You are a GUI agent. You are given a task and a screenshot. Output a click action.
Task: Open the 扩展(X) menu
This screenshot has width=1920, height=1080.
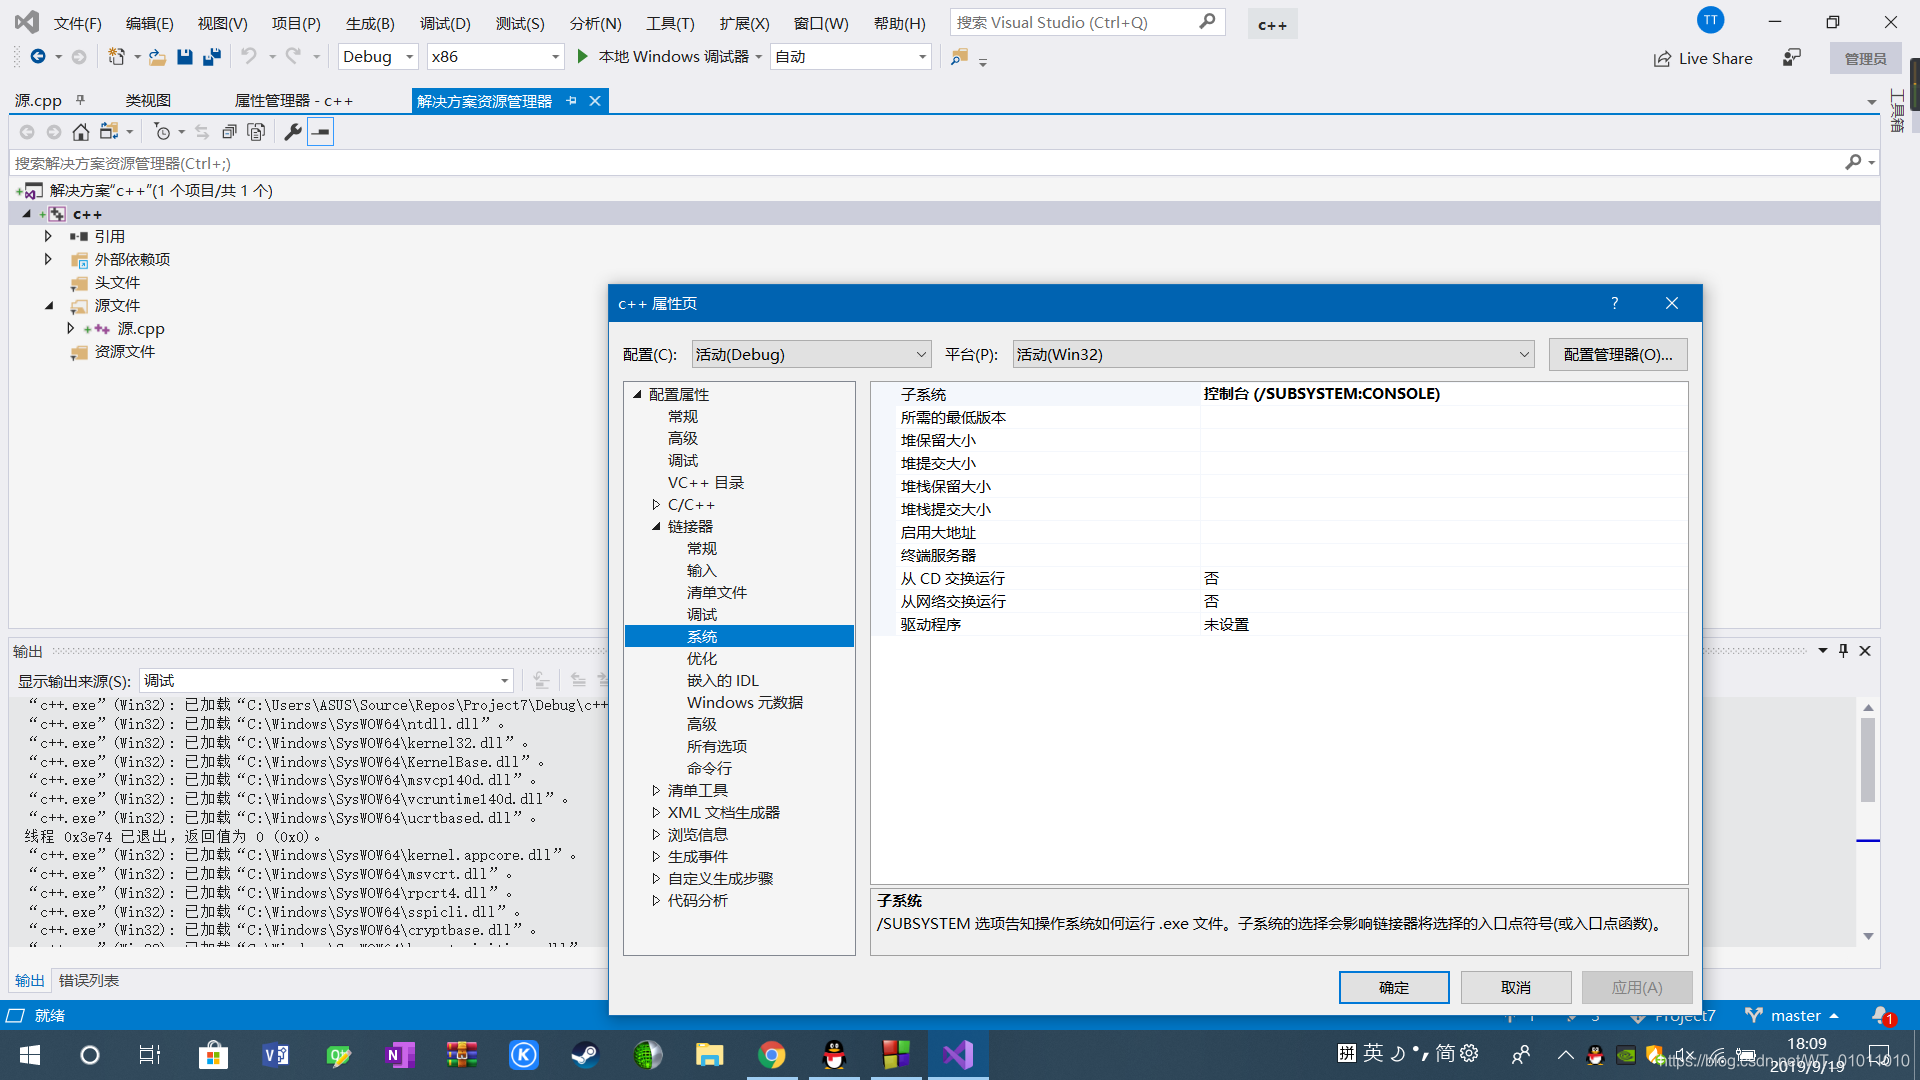pos(744,22)
